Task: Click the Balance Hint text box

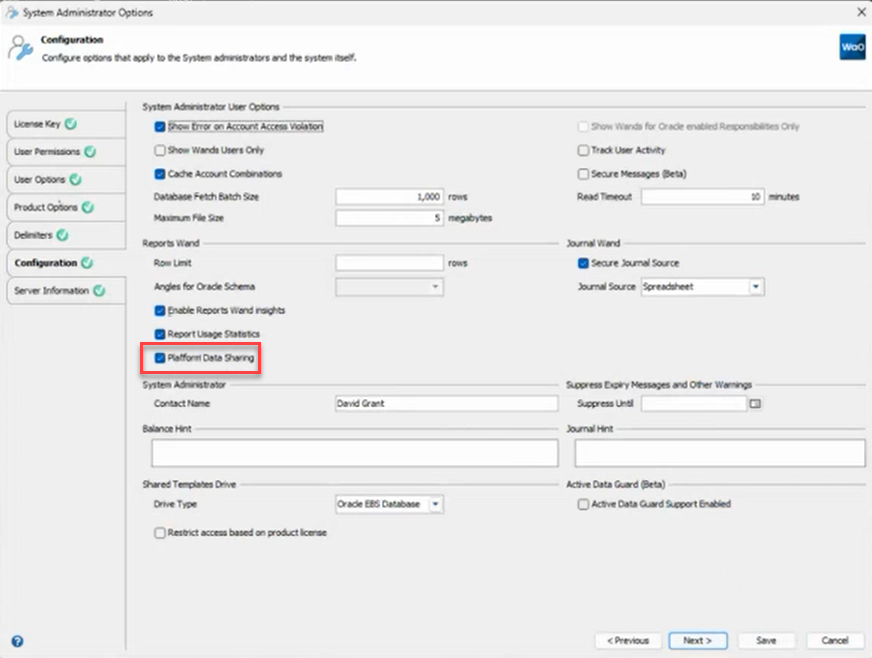Action: pyautogui.click(x=355, y=453)
